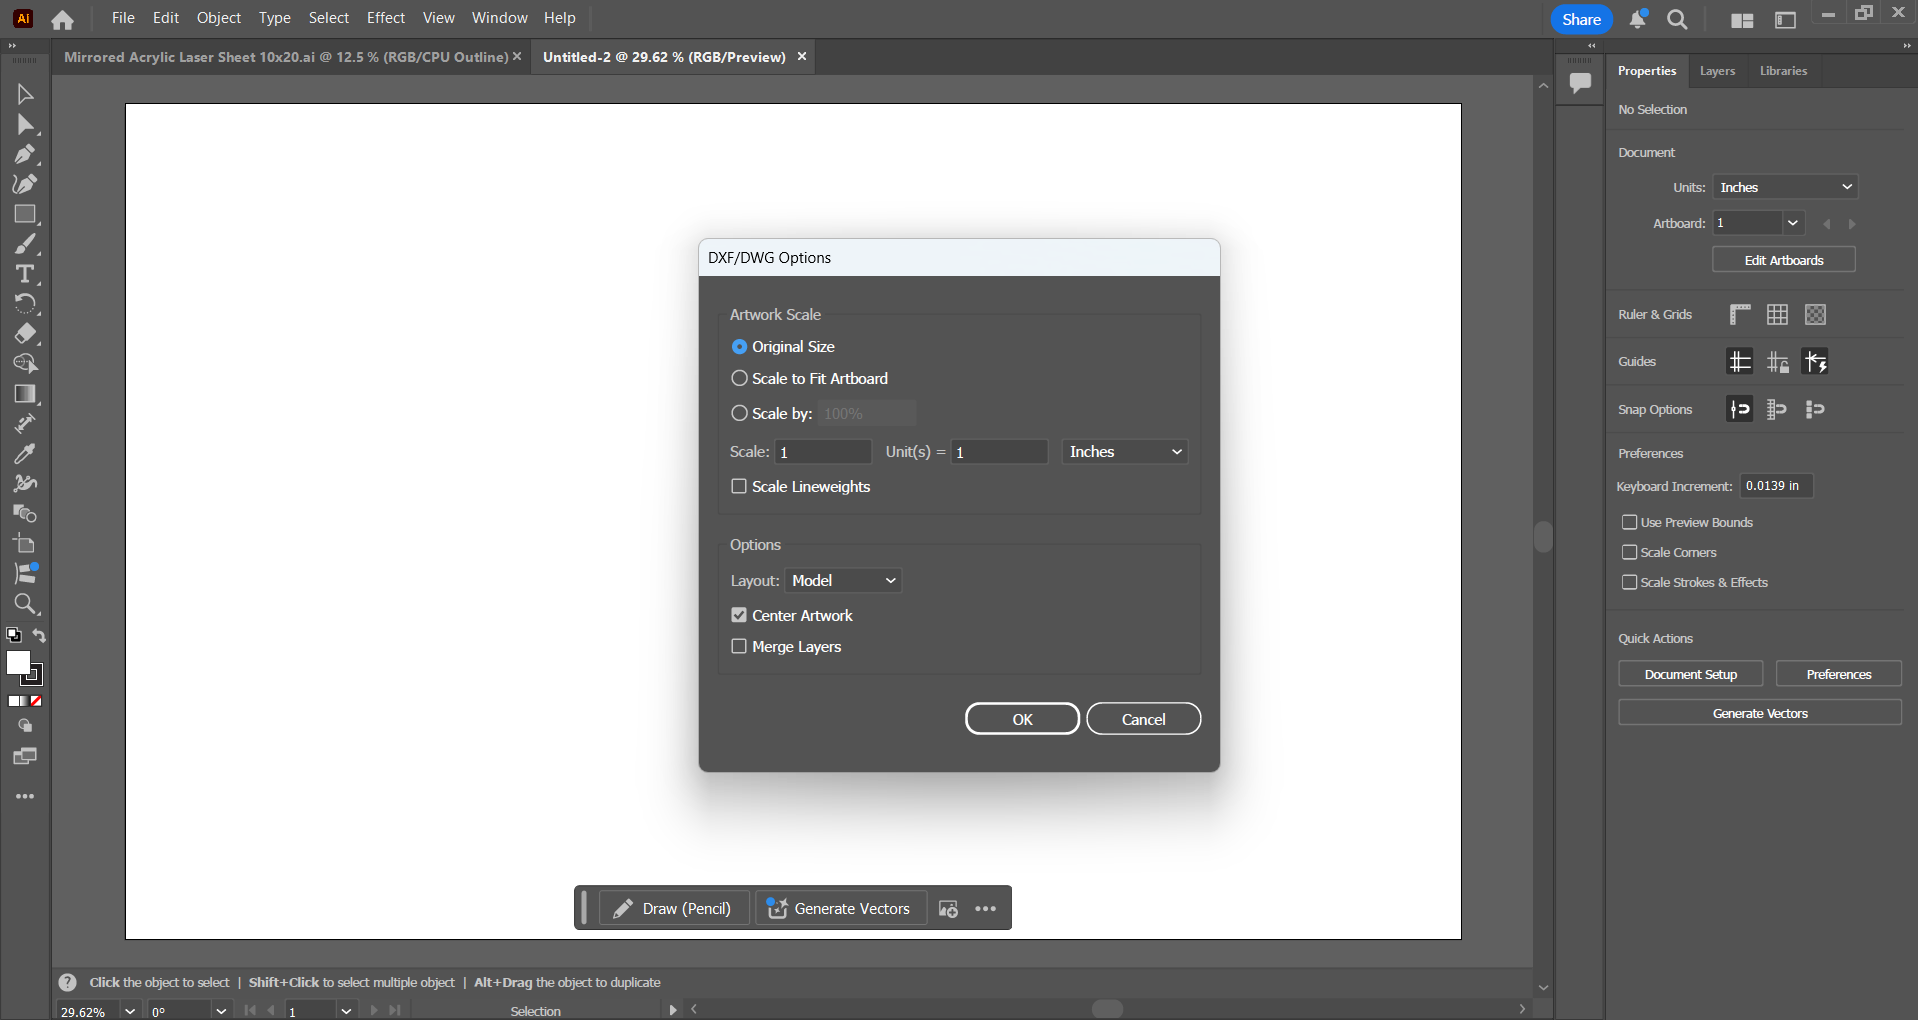Toggle show guides icon
The width and height of the screenshot is (1918, 1020).
click(1740, 362)
